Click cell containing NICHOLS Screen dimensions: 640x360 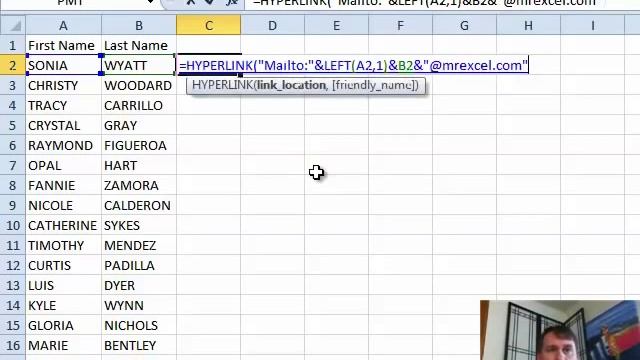[139, 325]
